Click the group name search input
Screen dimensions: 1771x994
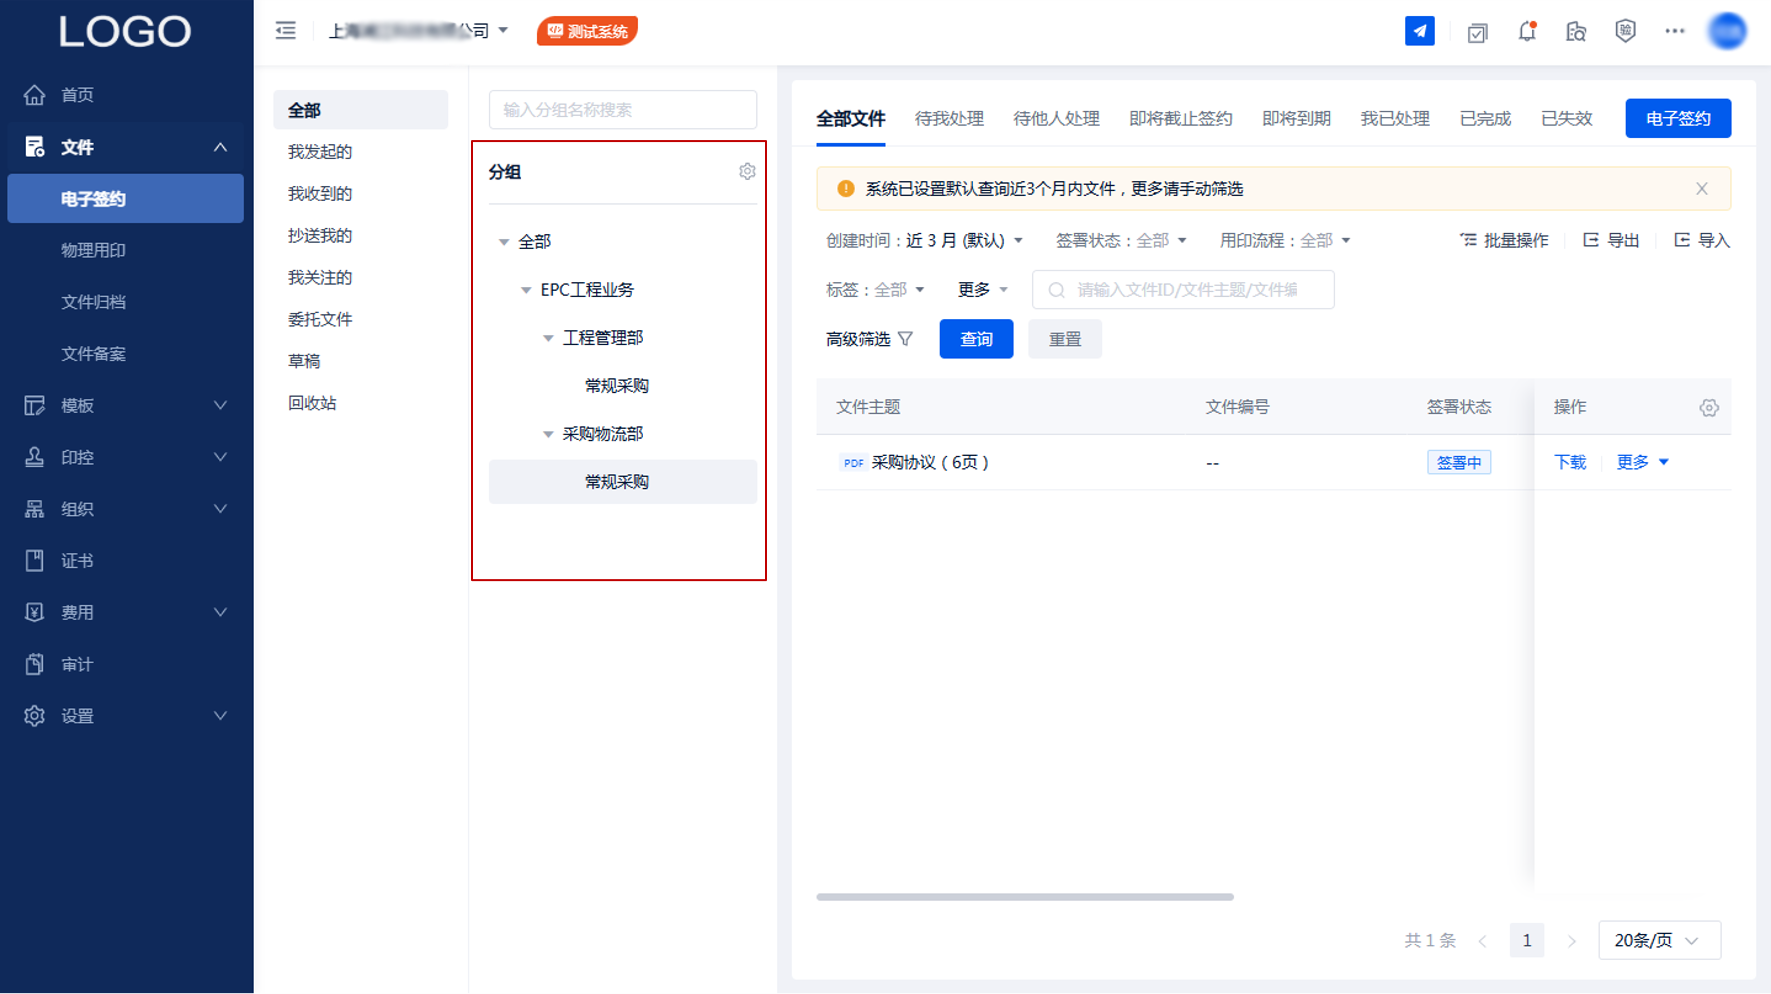click(x=622, y=110)
